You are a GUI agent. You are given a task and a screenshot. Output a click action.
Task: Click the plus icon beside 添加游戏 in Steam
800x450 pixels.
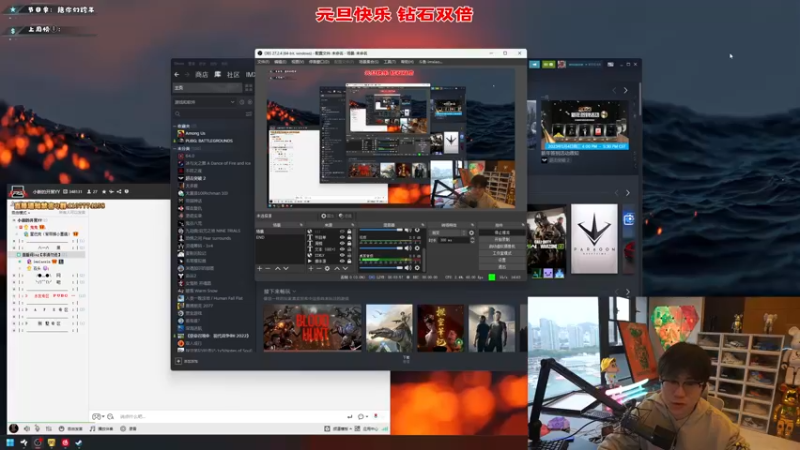point(179,361)
